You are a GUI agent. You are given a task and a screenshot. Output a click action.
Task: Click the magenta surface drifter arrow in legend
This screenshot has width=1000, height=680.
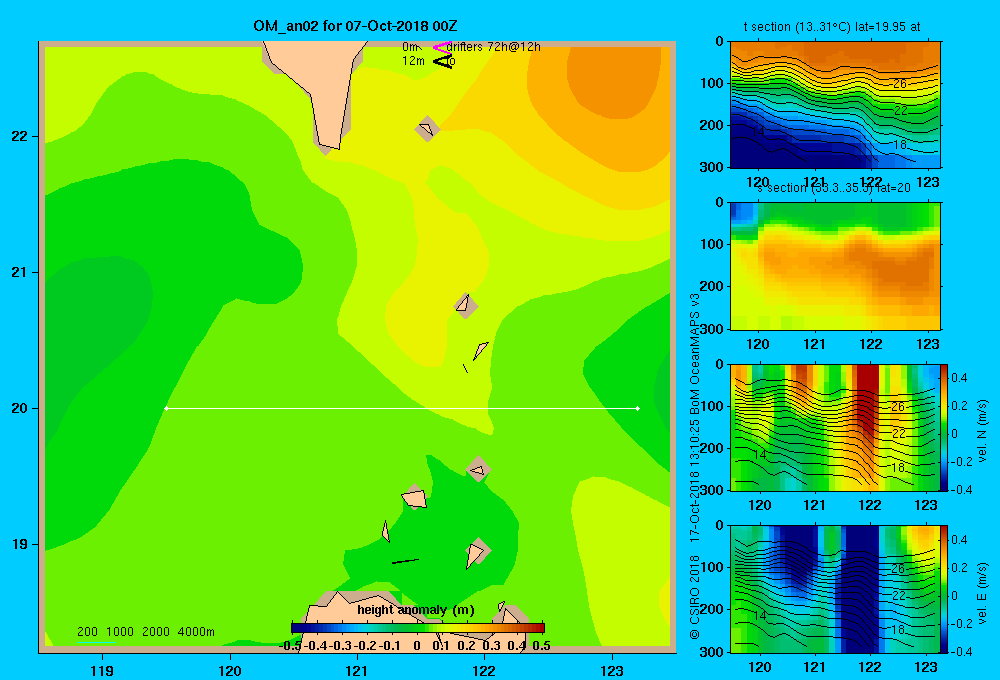(x=442, y=47)
